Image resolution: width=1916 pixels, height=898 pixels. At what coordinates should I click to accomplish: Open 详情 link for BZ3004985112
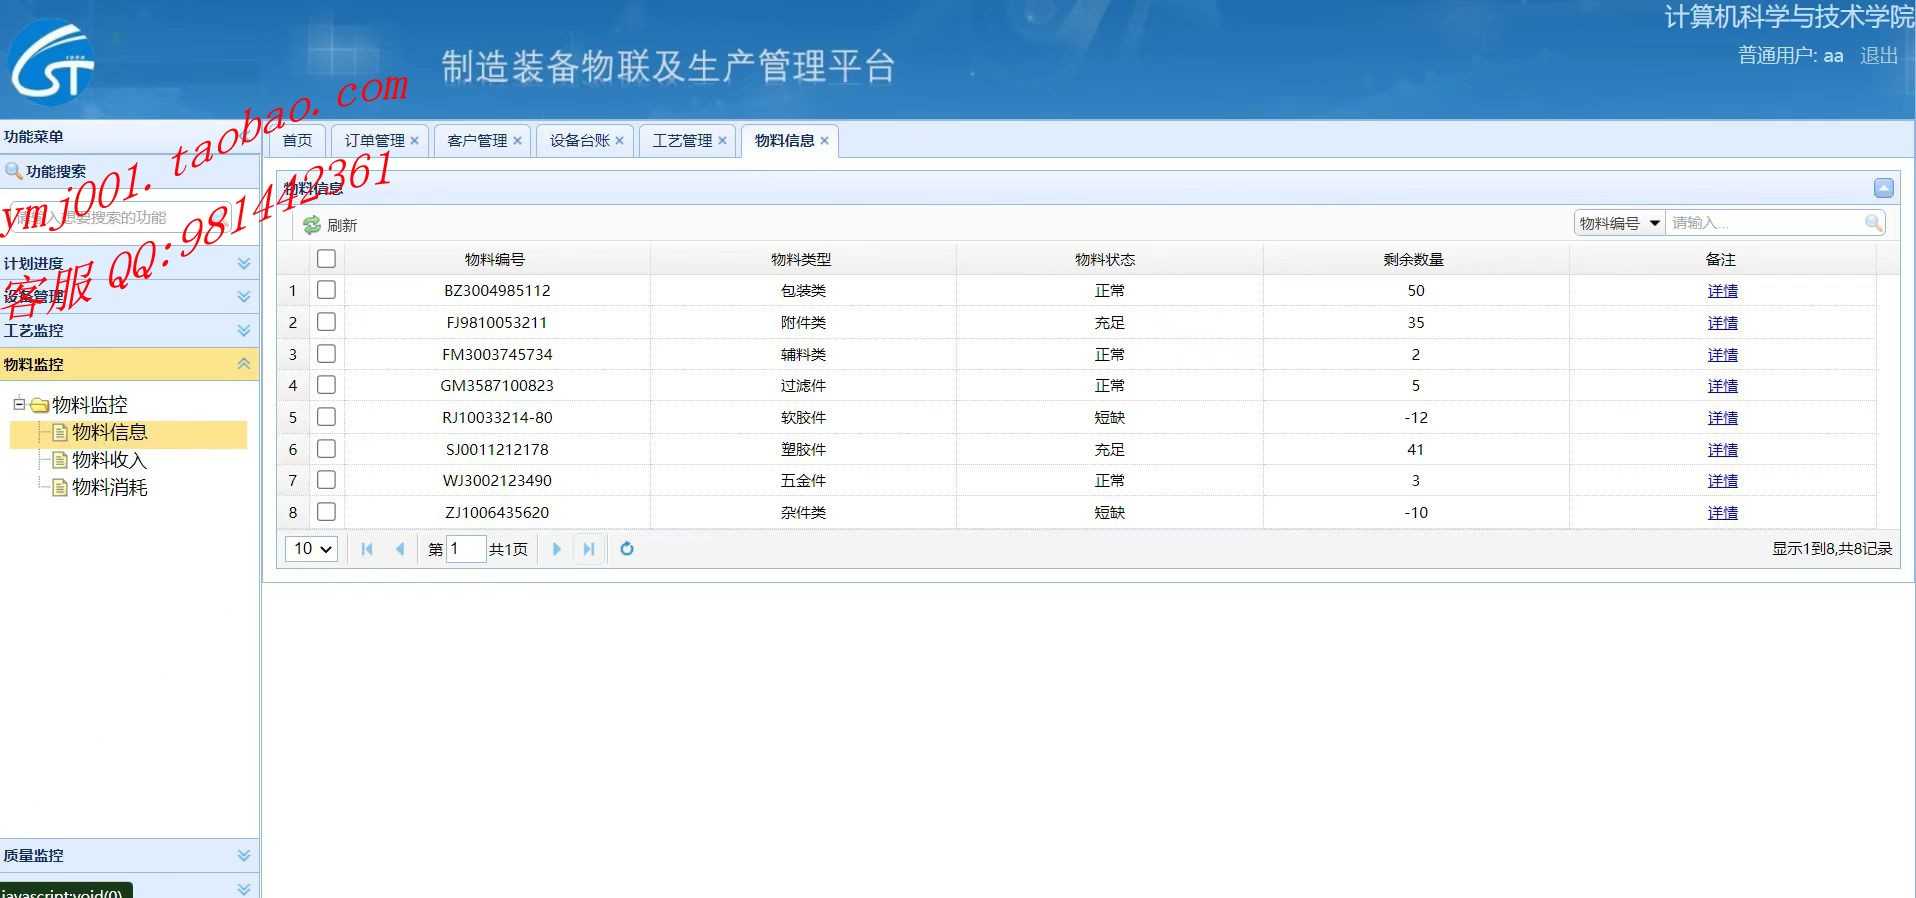[1722, 291]
